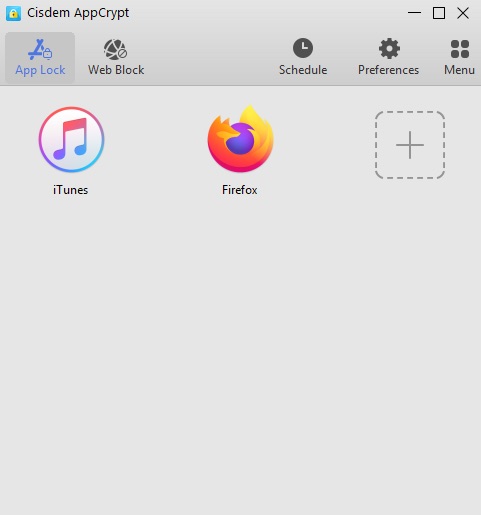Click the iTunes label text
The height and width of the screenshot is (515, 481).
tap(70, 190)
